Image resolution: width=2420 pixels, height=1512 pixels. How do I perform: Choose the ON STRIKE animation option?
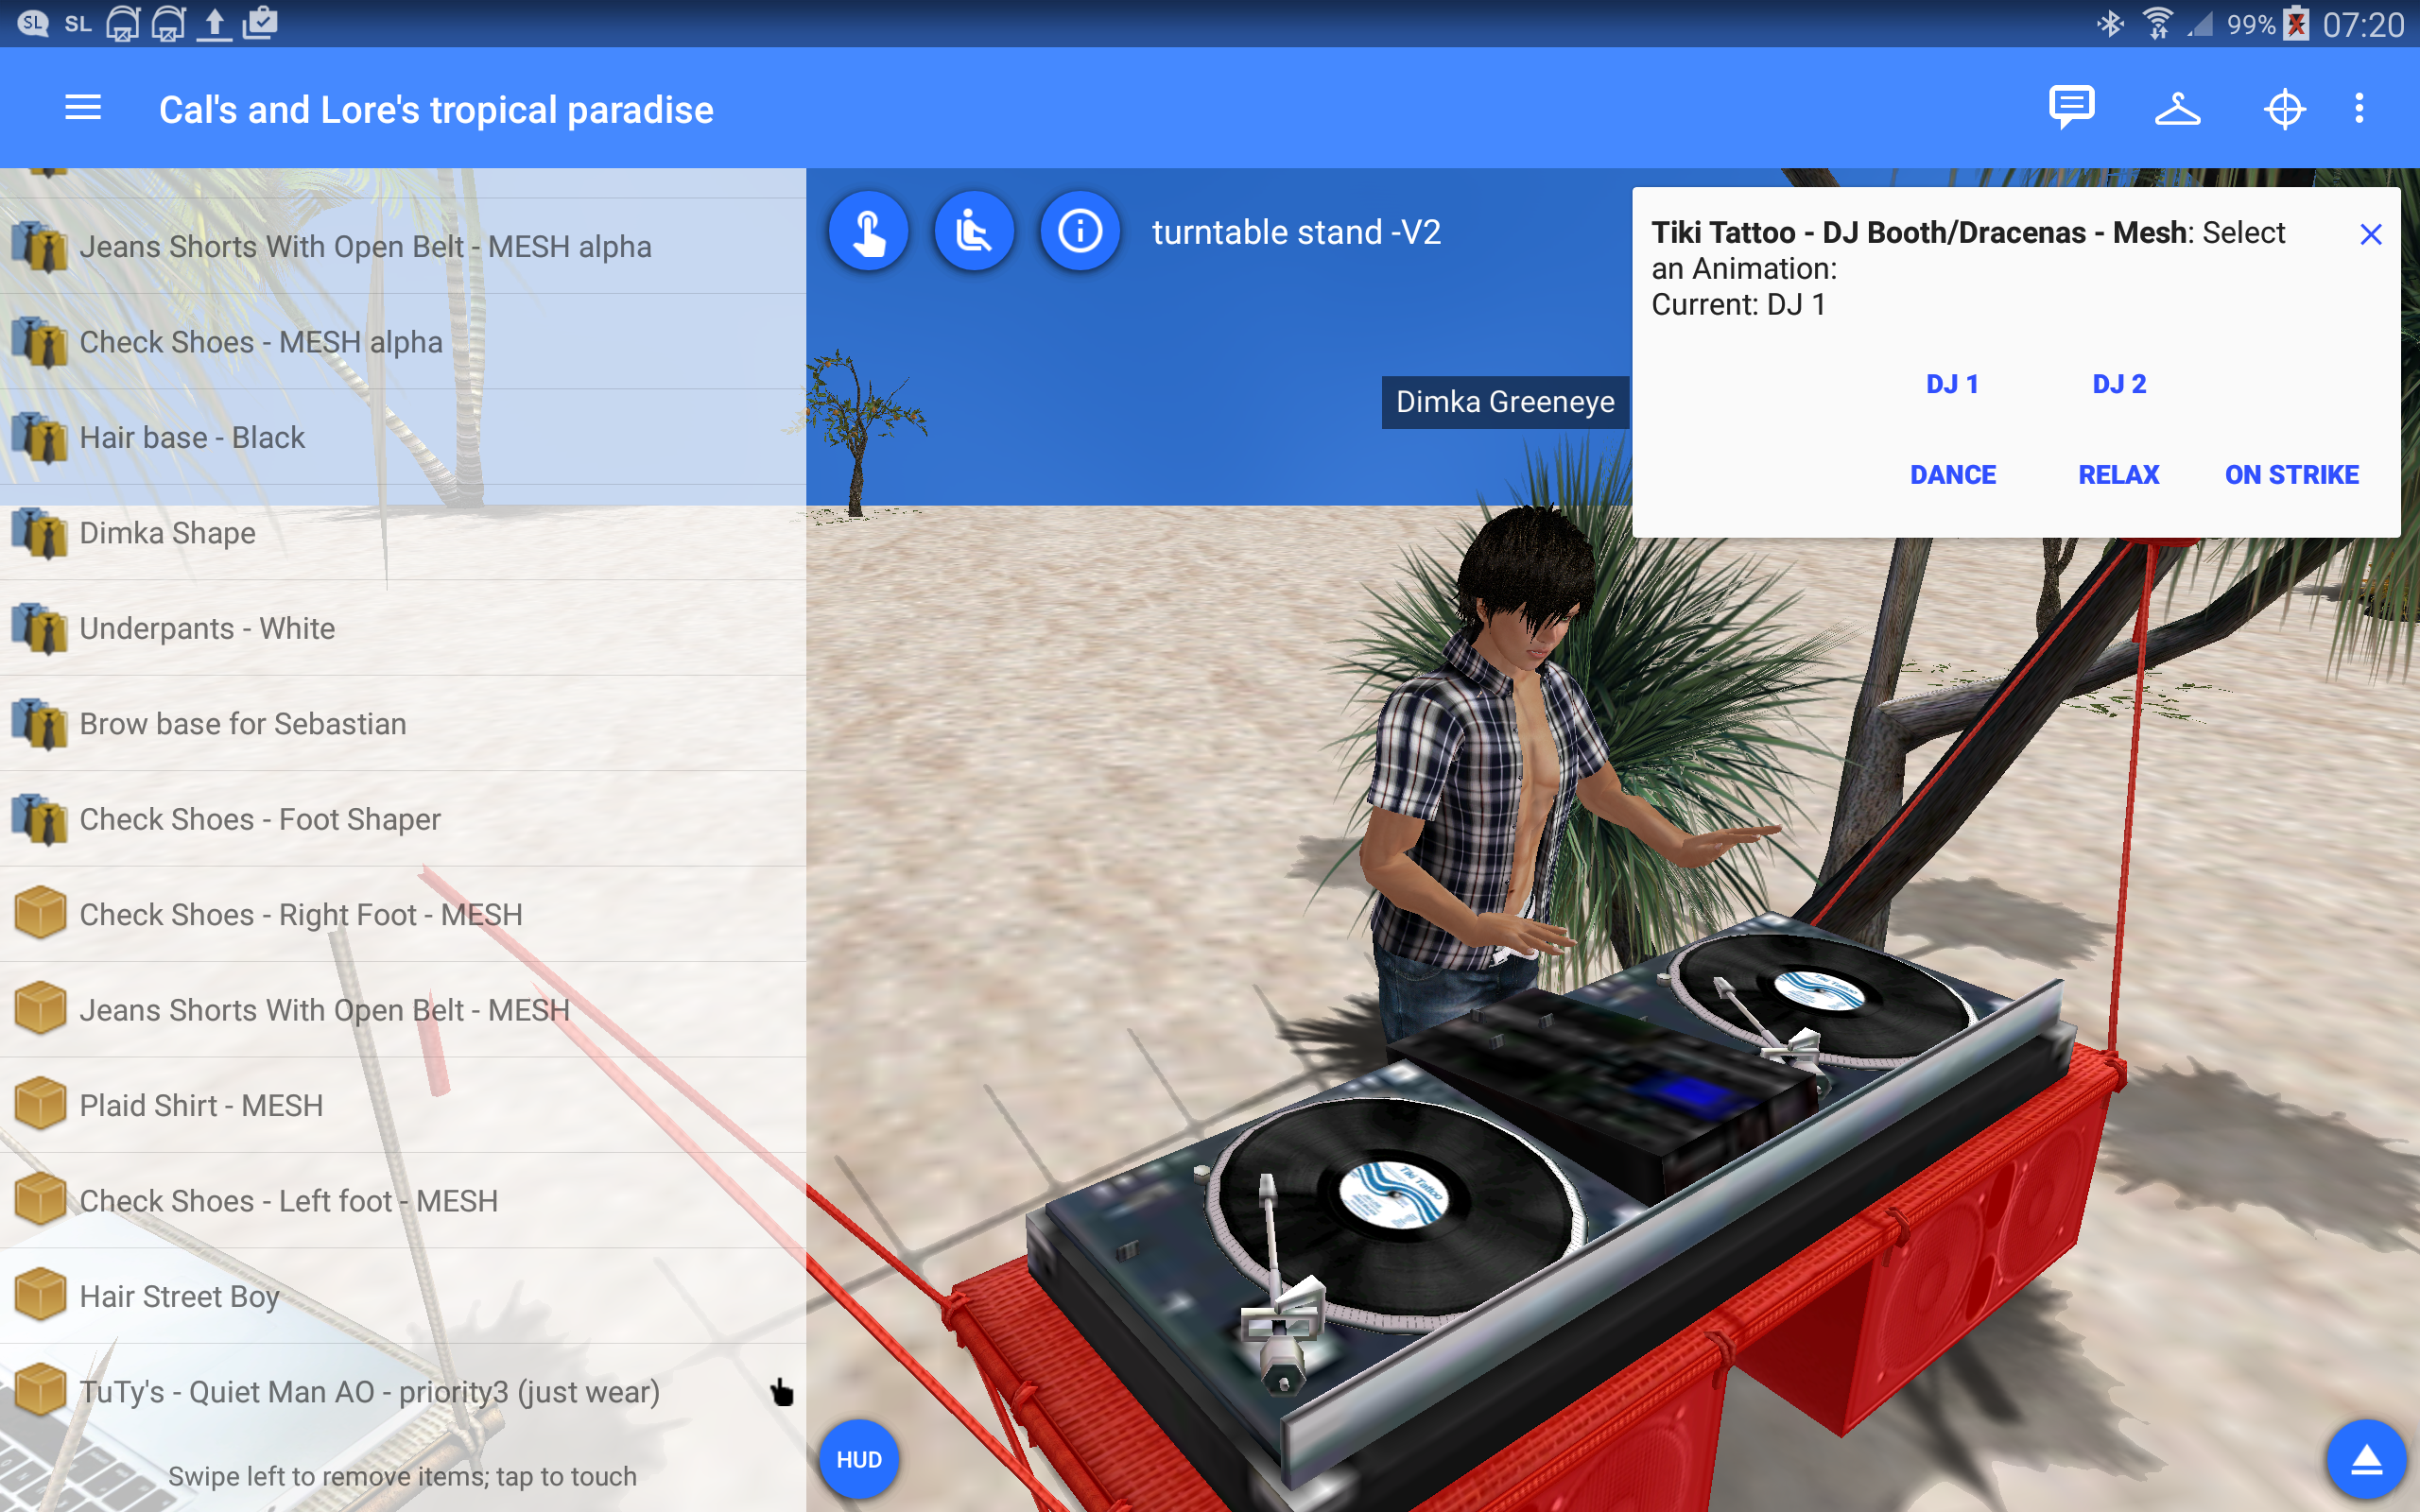[2291, 474]
